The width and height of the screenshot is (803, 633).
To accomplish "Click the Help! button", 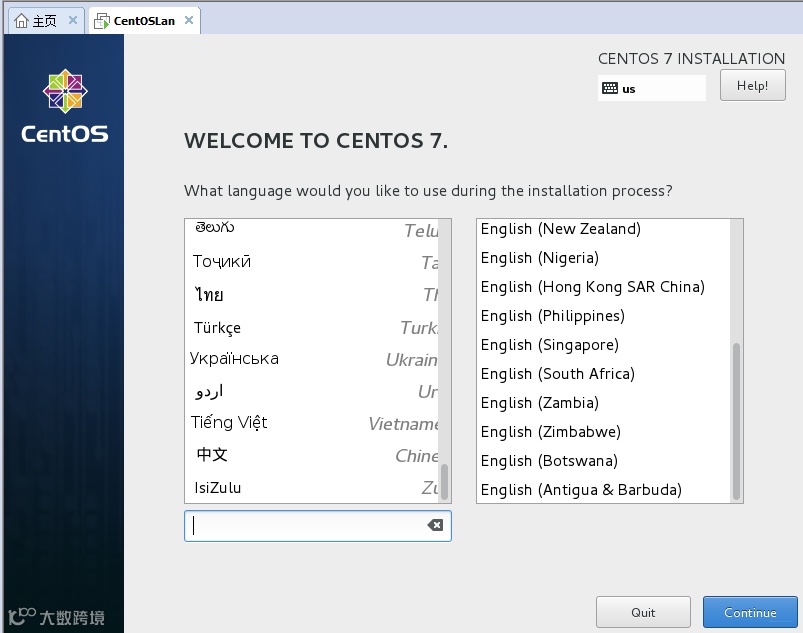I will (x=752, y=86).
